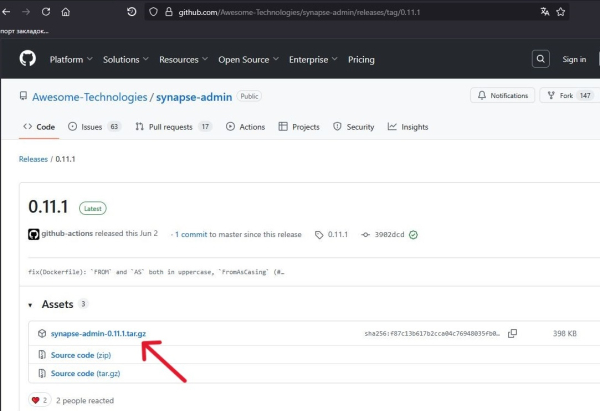Click the sha256 hash text
Image resolution: width=600 pixels, height=411 pixels.
(x=432, y=333)
